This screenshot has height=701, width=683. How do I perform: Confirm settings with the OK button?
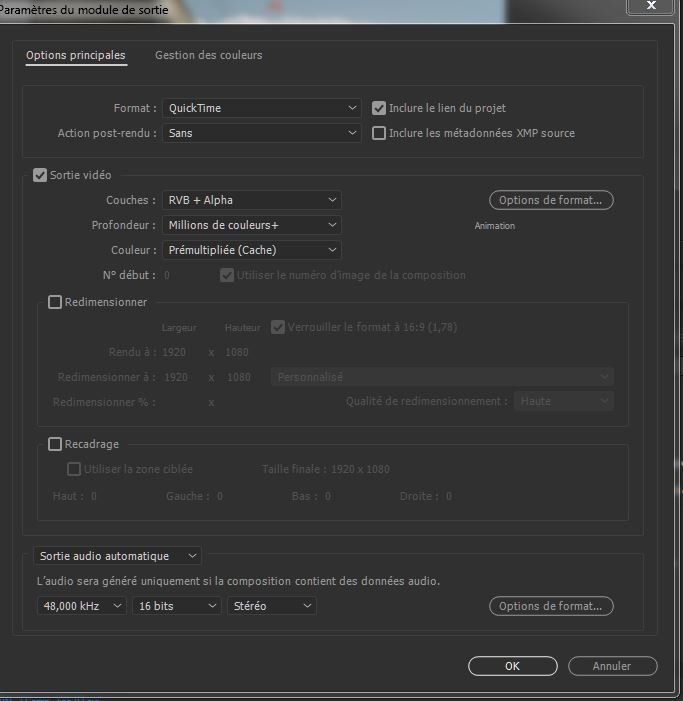coord(513,666)
